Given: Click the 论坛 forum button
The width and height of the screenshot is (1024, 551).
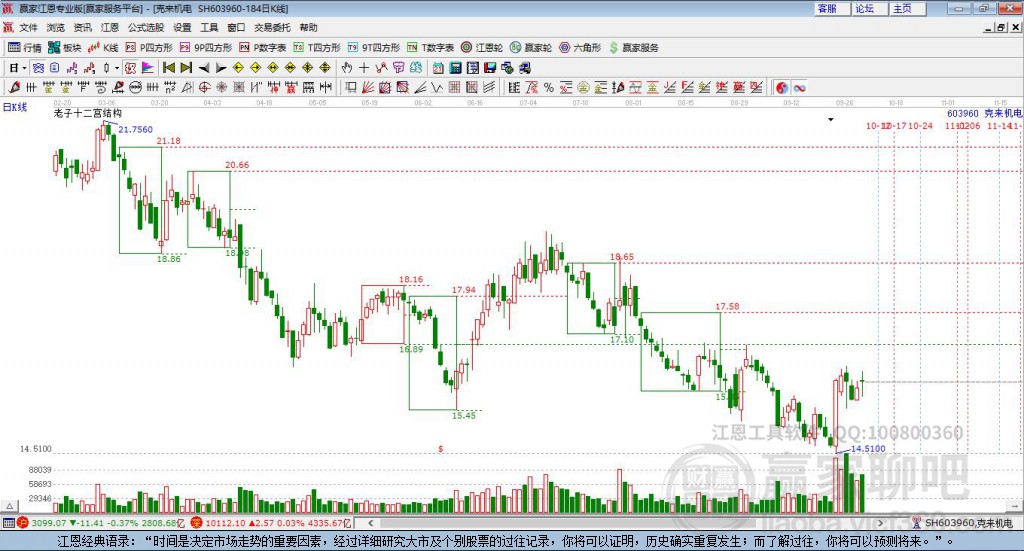Looking at the screenshot, I should coord(869,8).
